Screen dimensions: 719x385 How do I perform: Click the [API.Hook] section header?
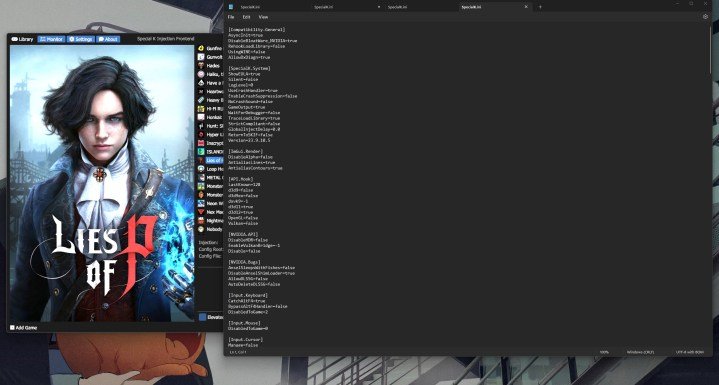(x=240, y=179)
